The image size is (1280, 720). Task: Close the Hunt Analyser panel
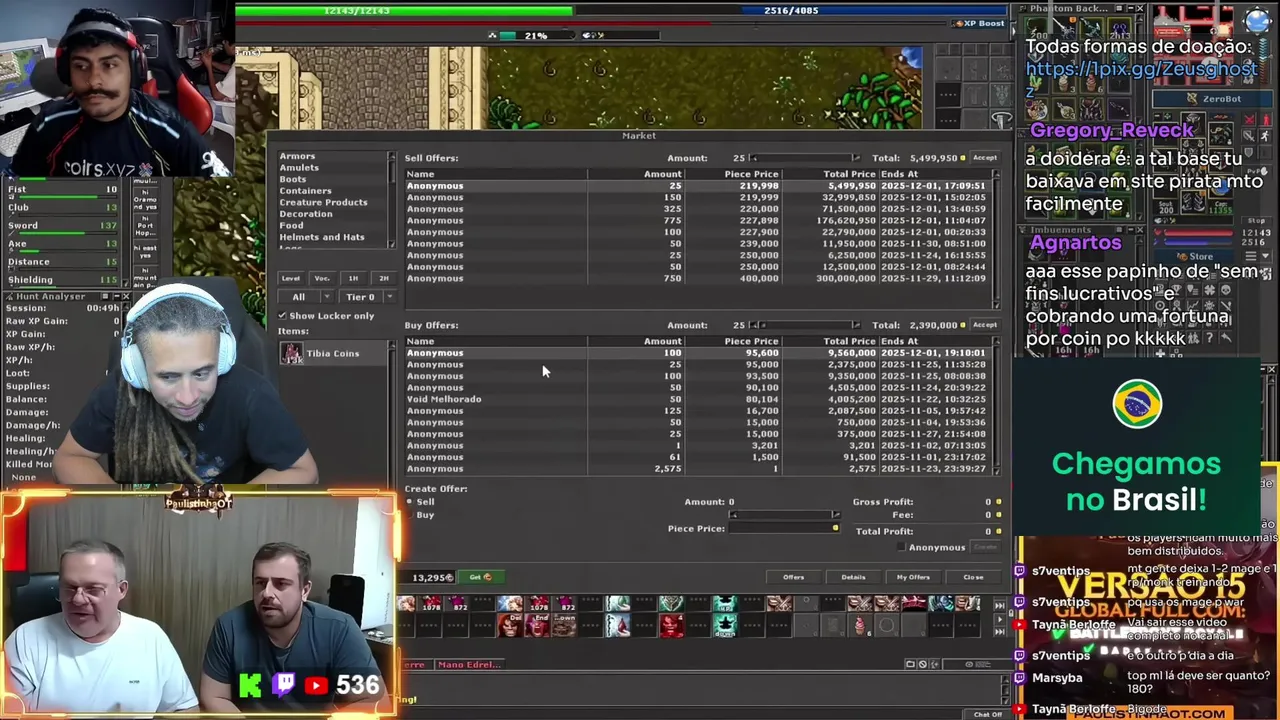(x=127, y=297)
